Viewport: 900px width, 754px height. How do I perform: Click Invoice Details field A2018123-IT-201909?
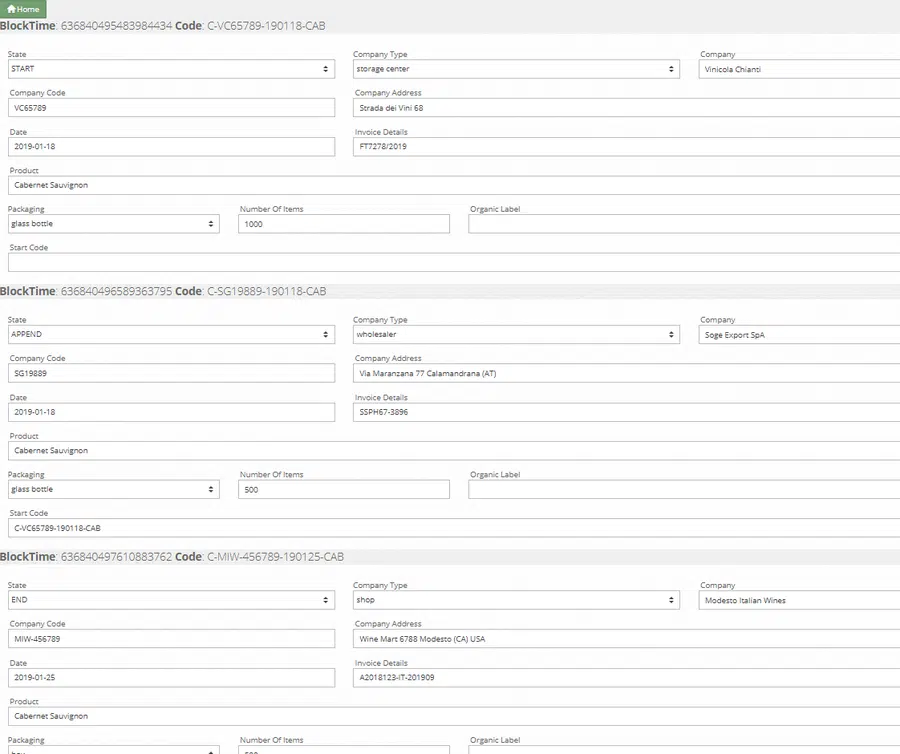tap(626, 678)
